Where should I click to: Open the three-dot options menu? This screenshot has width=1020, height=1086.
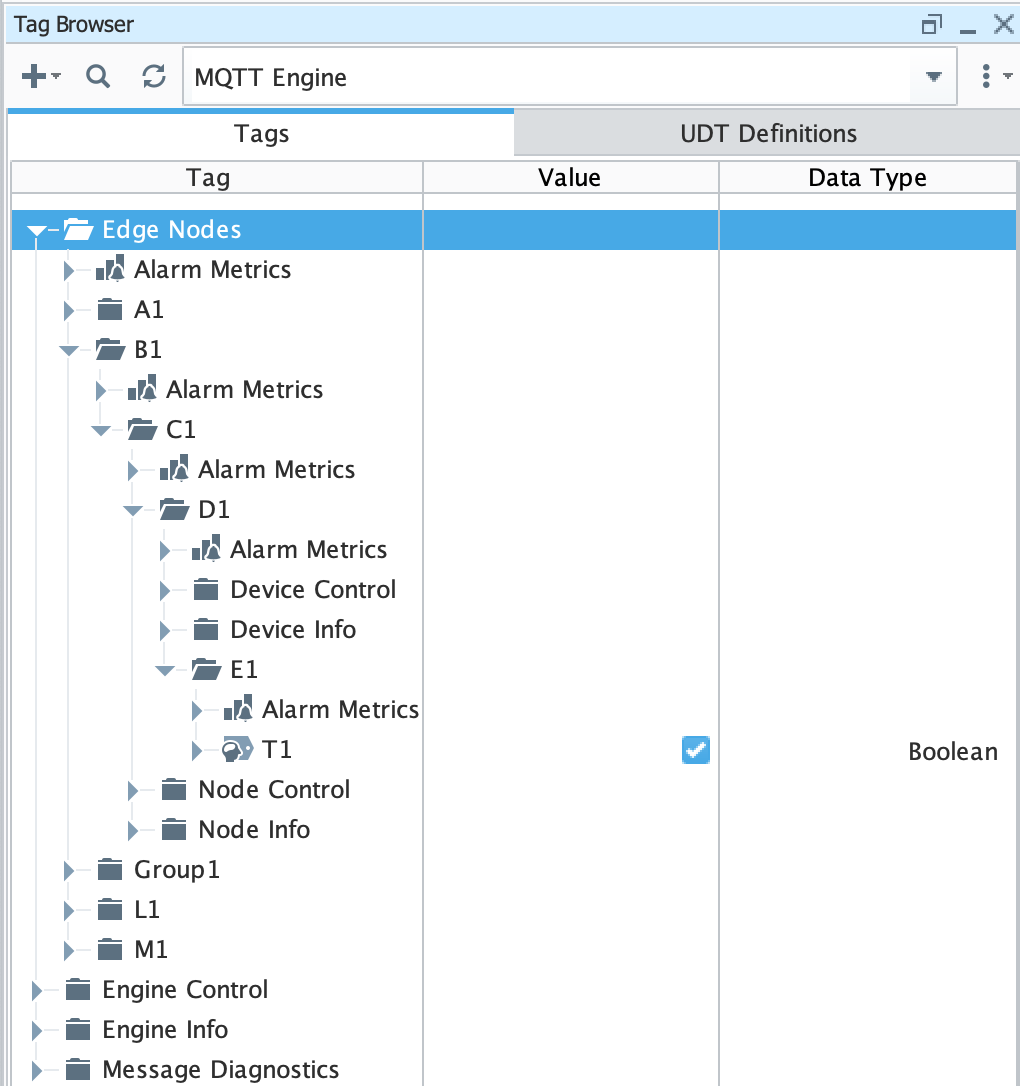tap(986, 77)
